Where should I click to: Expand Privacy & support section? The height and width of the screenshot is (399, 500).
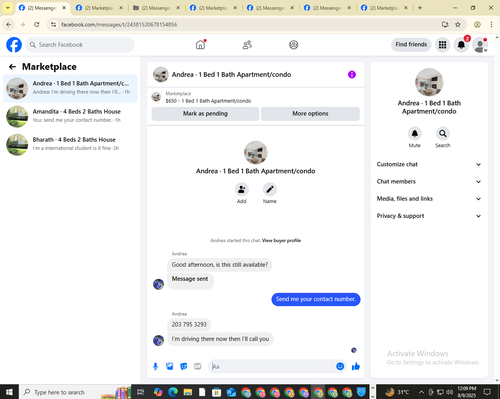429,216
